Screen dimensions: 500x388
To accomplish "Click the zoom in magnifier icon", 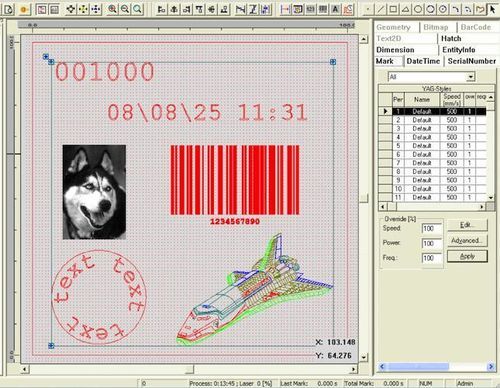I will click(x=113, y=9).
